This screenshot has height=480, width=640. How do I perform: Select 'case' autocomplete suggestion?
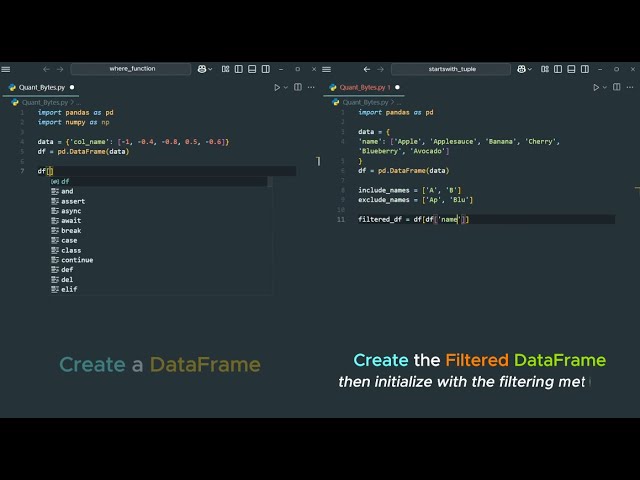pos(159,240)
